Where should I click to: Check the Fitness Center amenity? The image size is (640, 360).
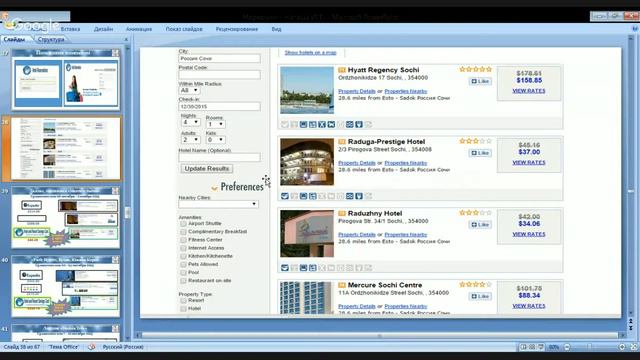click(183, 240)
